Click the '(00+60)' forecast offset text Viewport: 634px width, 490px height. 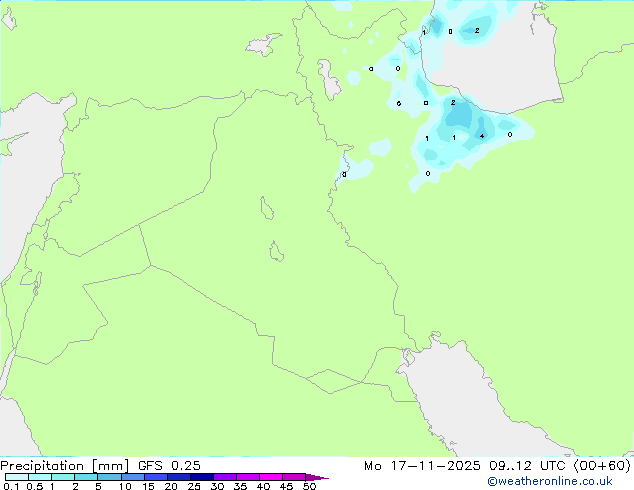coord(602,466)
